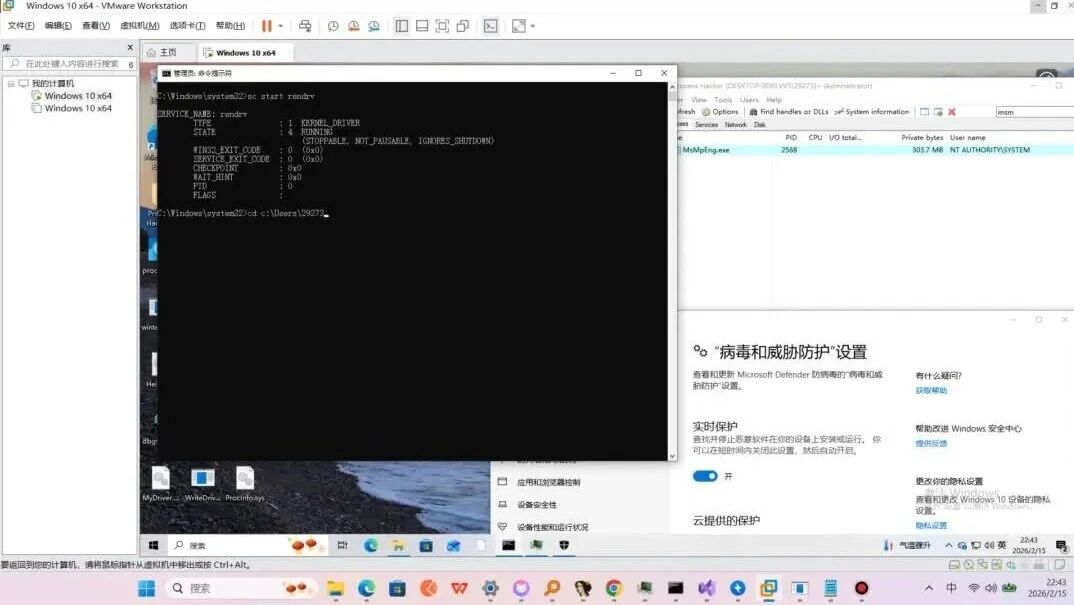The height and width of the screenshot is (605, 1074).
Task: Open the 帮助(H) menu
Action: (x=230, y=25)
